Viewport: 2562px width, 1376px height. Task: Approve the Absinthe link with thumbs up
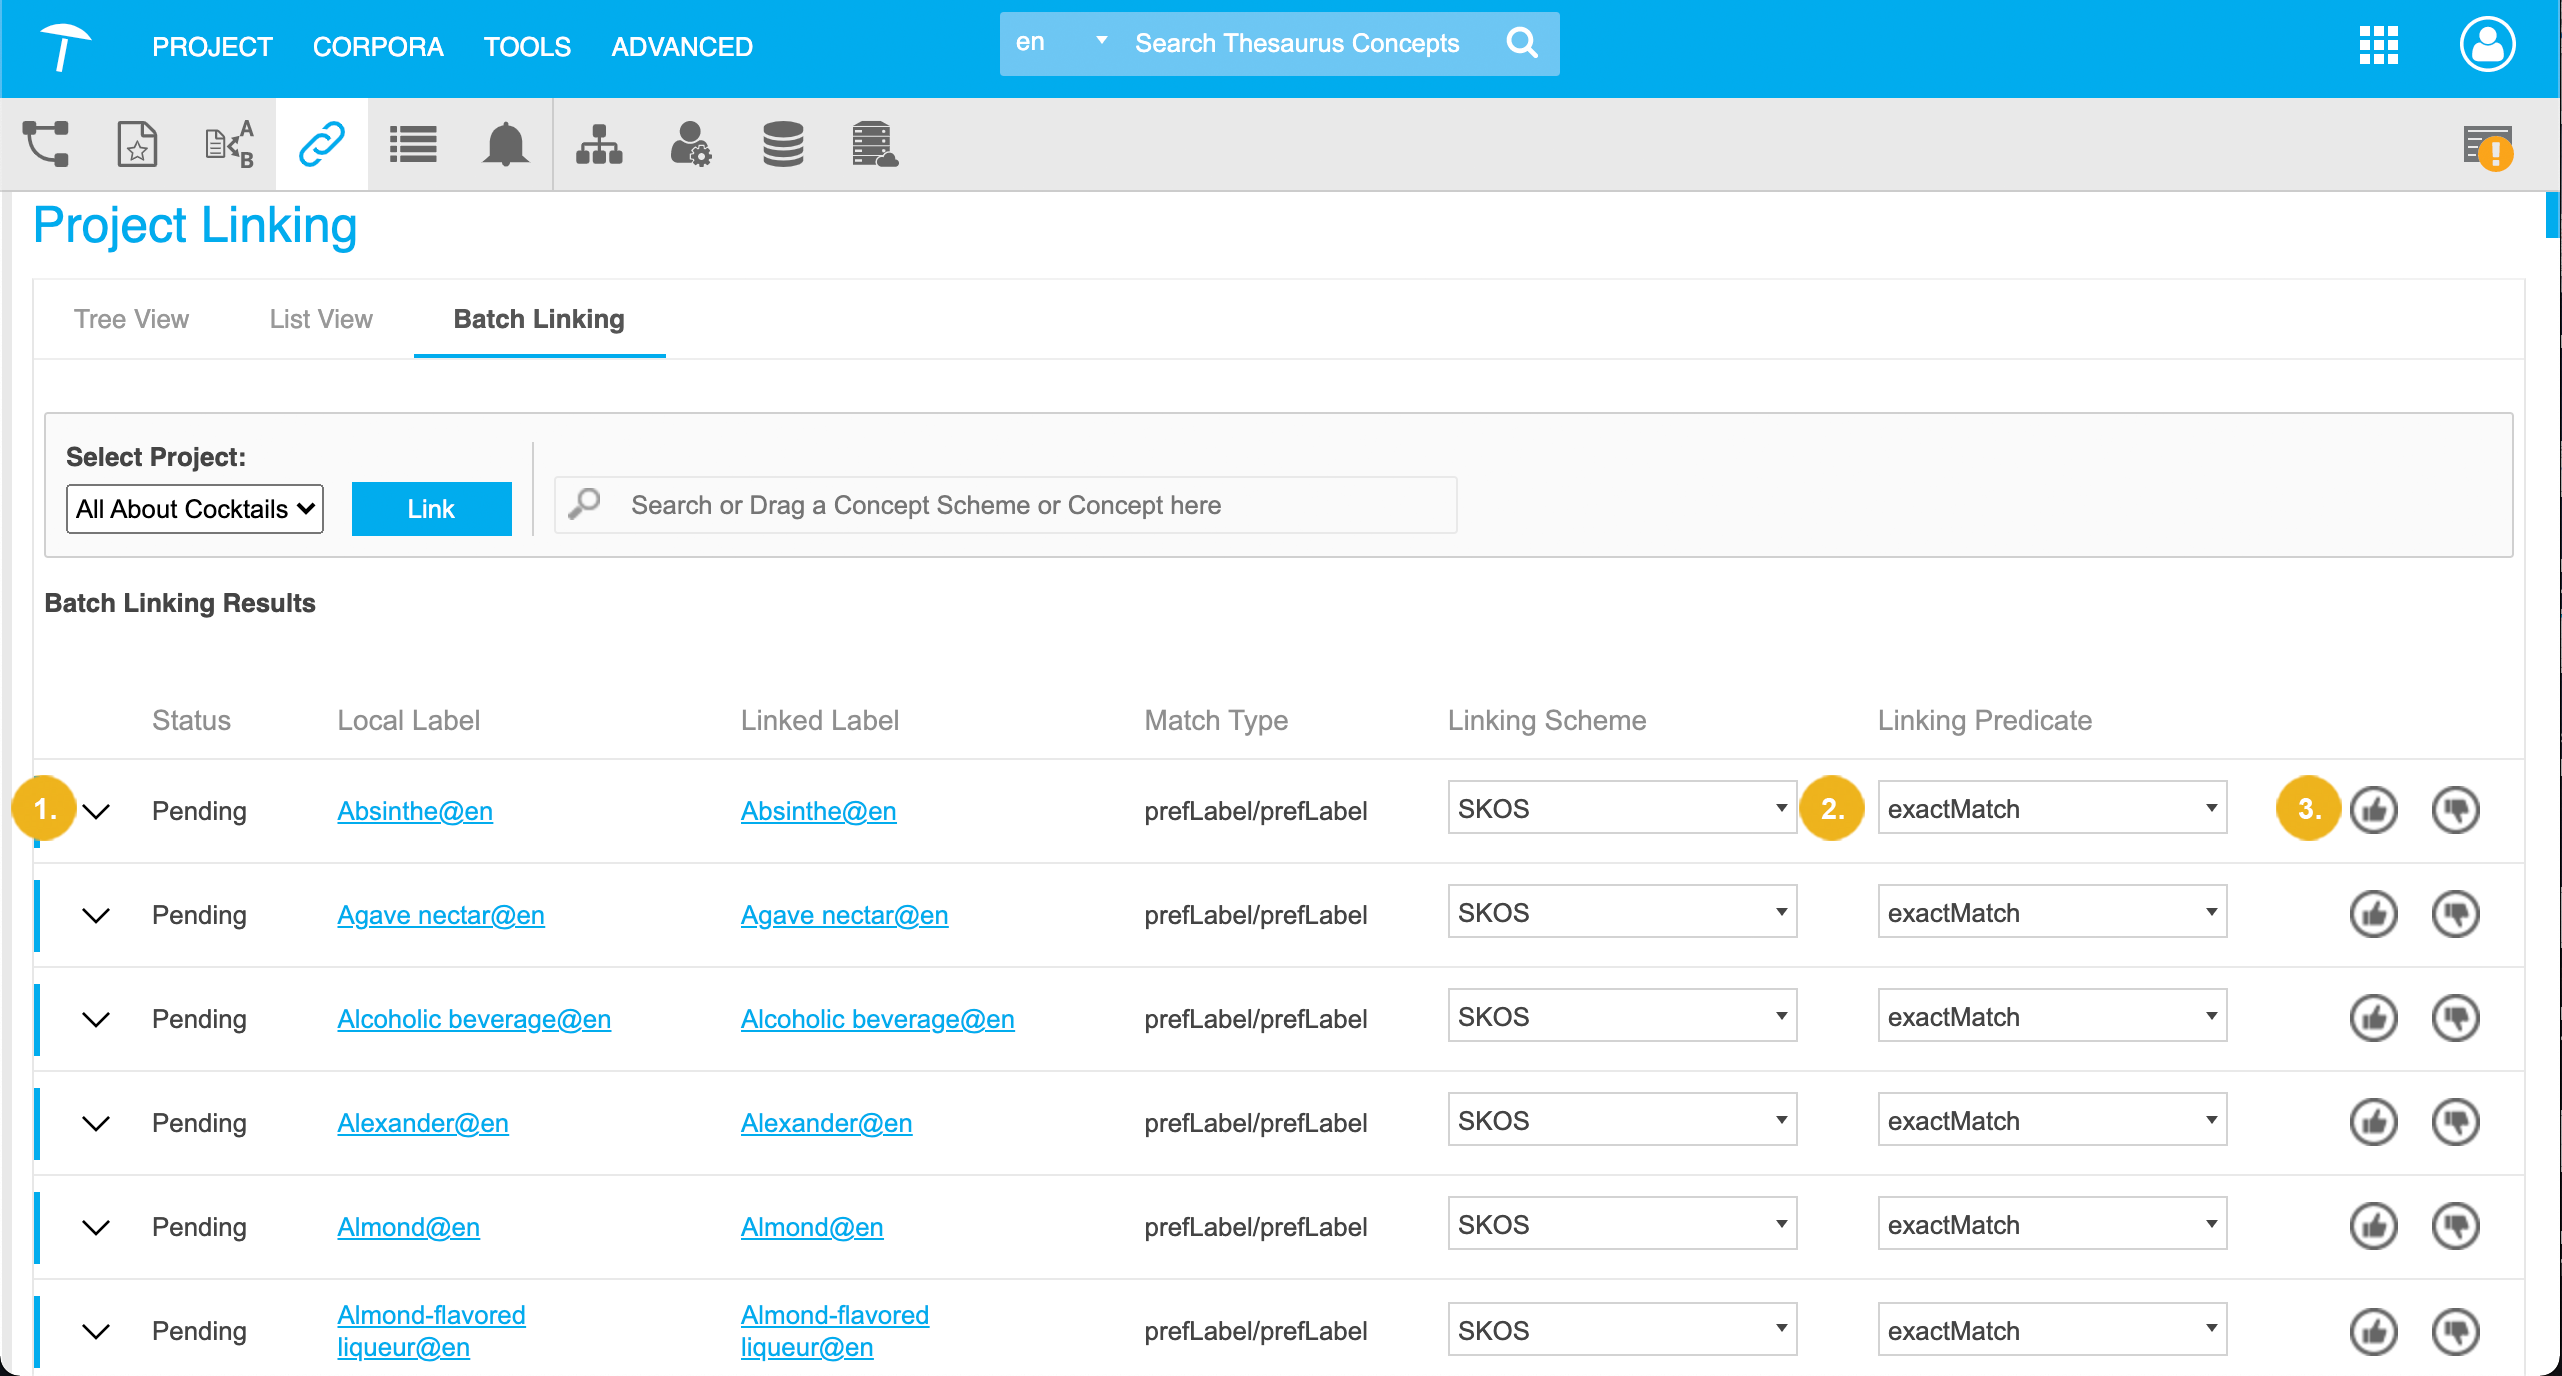2373,810
